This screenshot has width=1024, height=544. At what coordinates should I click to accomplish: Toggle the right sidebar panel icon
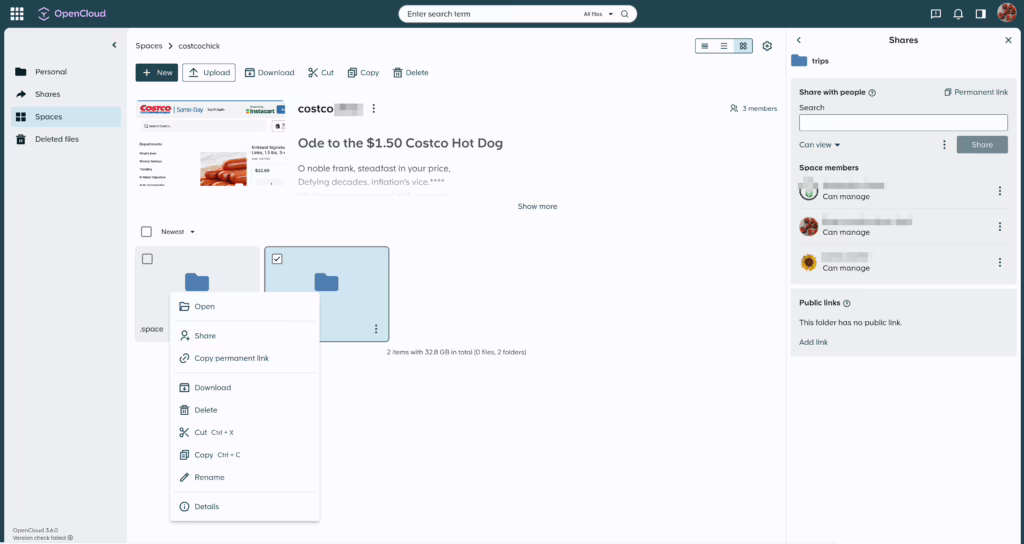980,14
